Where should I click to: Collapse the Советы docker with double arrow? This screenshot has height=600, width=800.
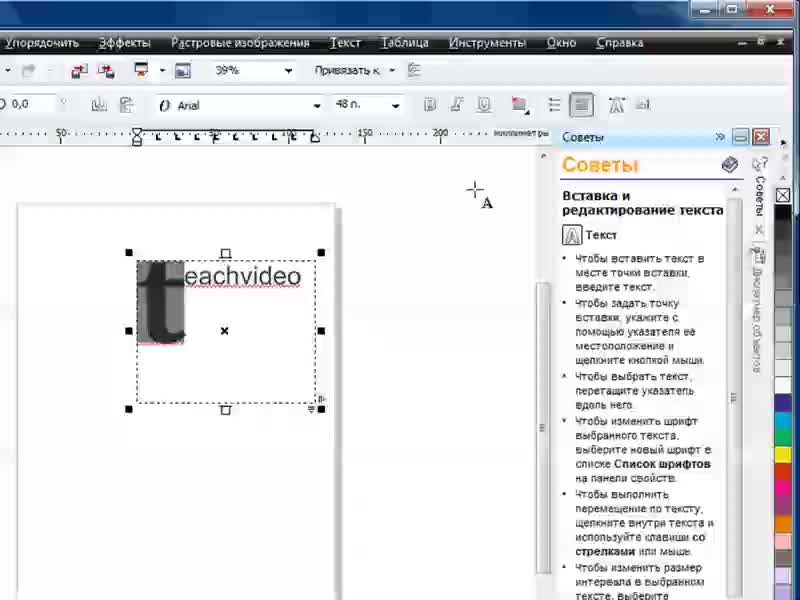coord(720,137)
